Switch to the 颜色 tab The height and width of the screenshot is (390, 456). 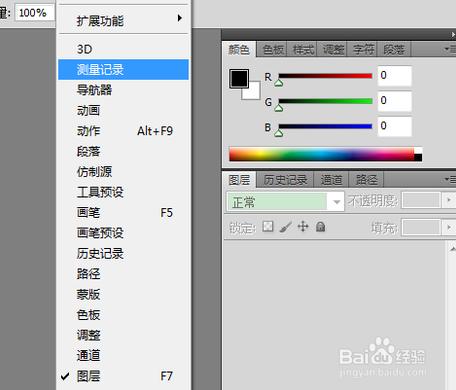point(239,50)
